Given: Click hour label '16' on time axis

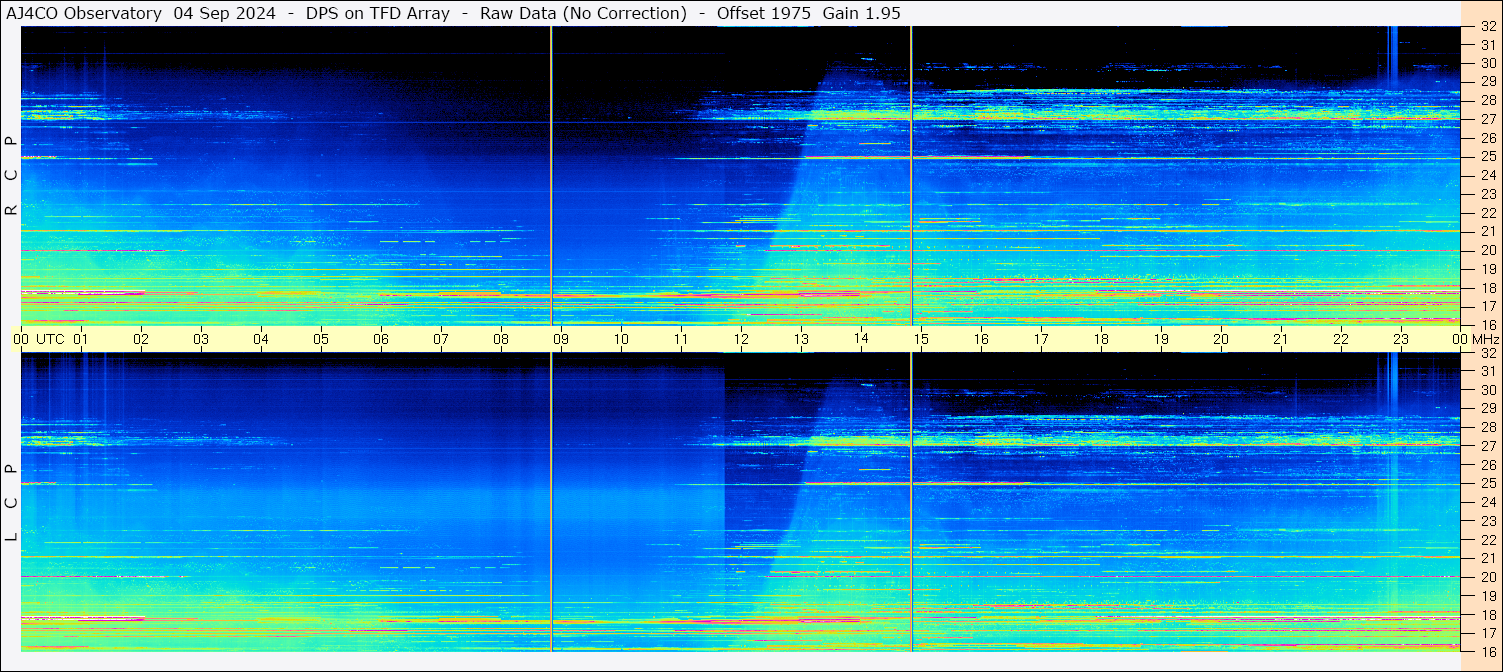Looking at the screenshot, I should tap(981, 339).
